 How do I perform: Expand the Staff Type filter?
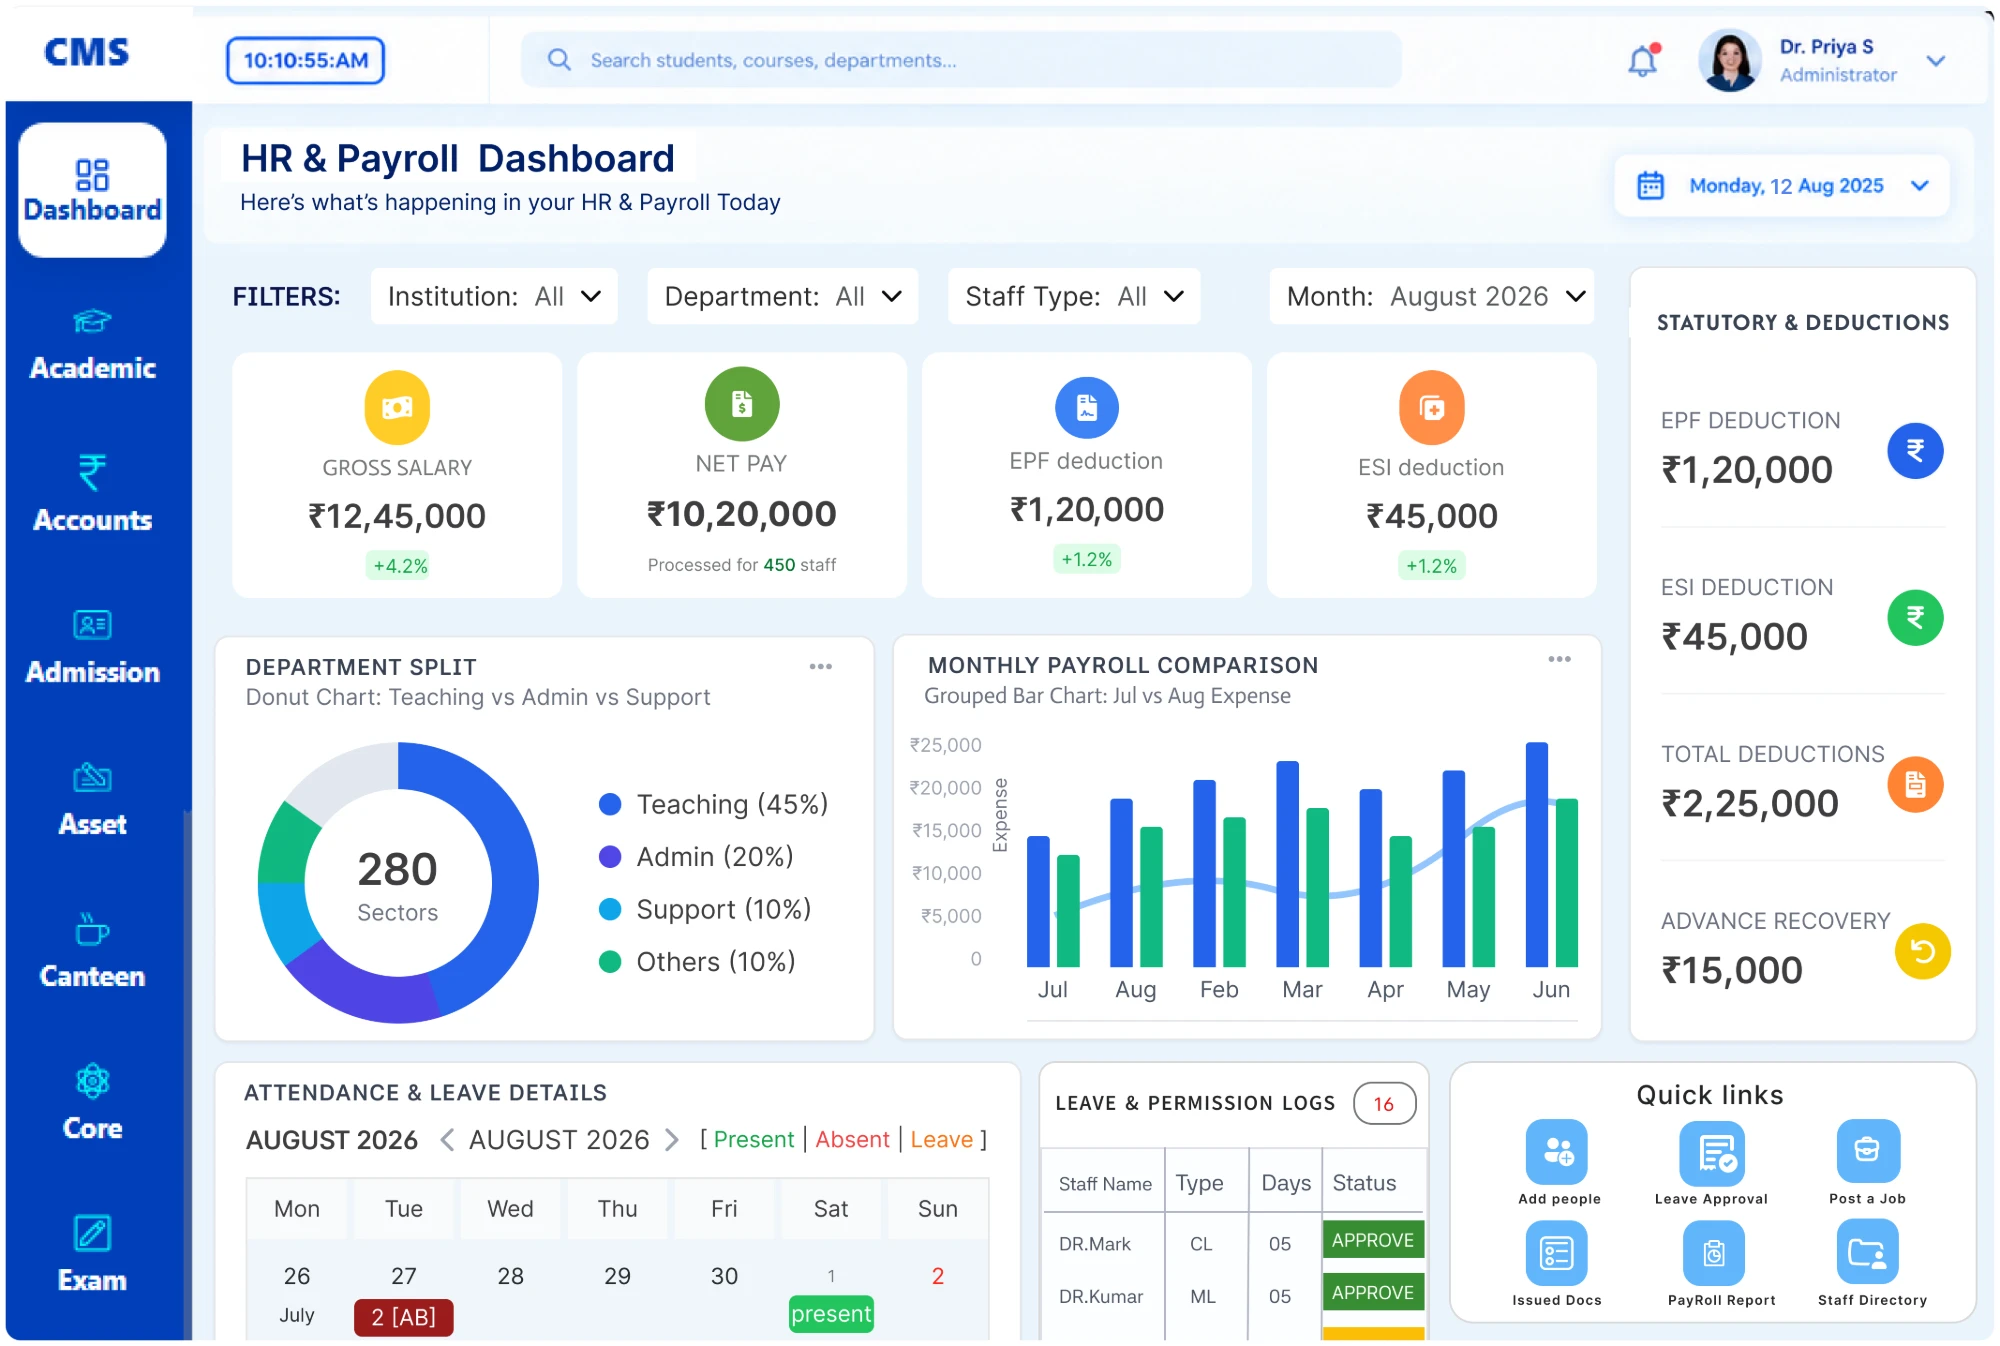[1074, 296]
